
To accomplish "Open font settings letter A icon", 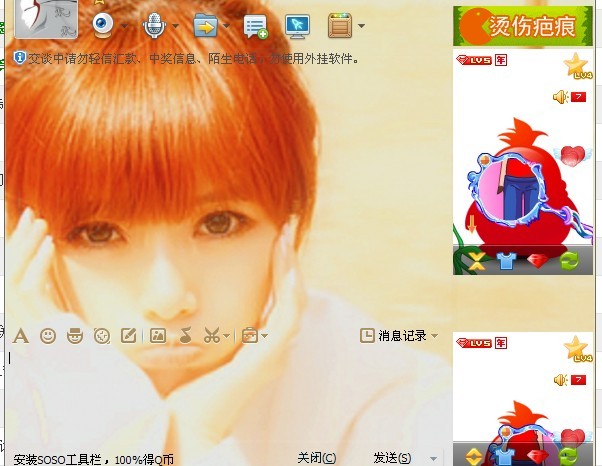I will click(x=20, y=336).
